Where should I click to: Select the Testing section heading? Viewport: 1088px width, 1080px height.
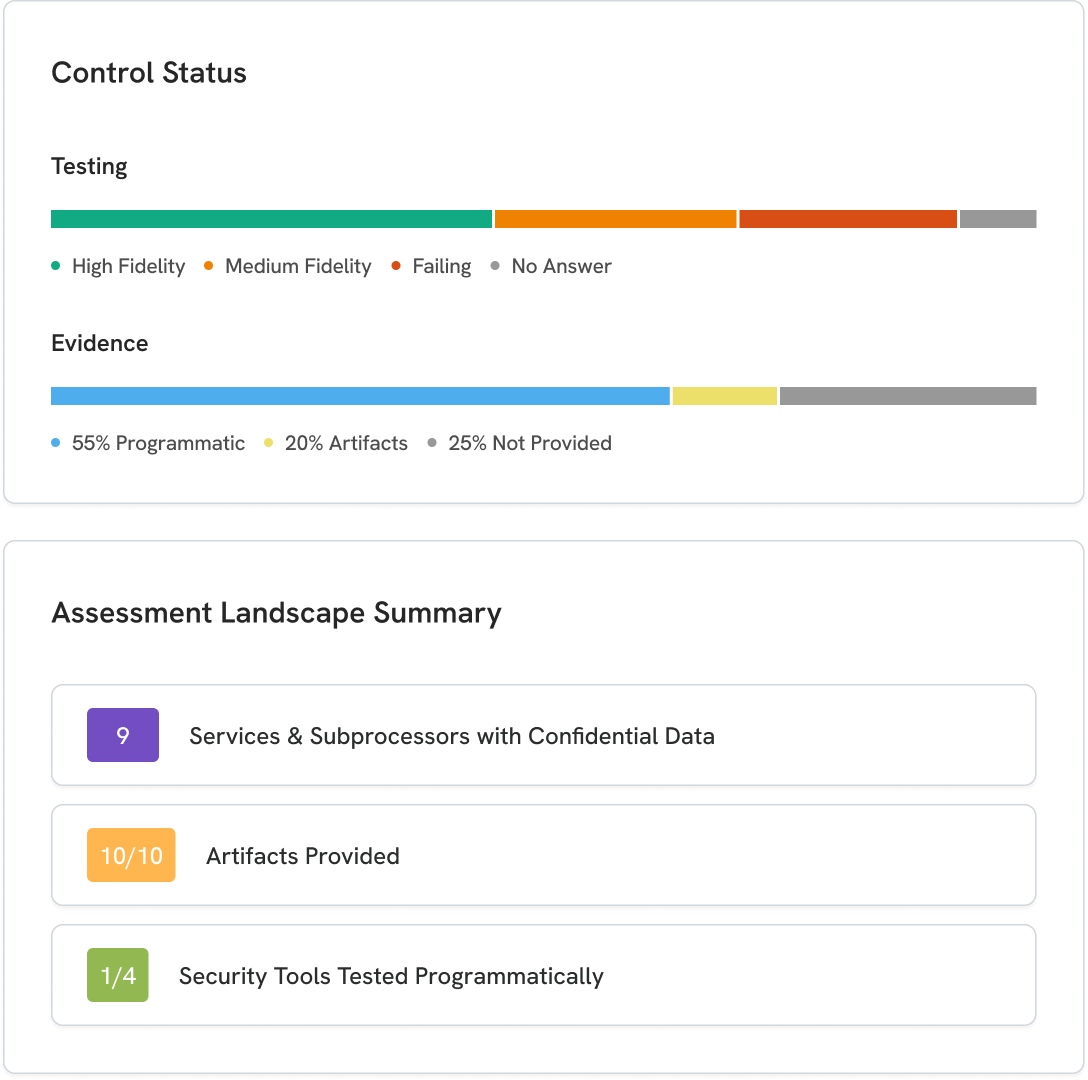point(89,166)
